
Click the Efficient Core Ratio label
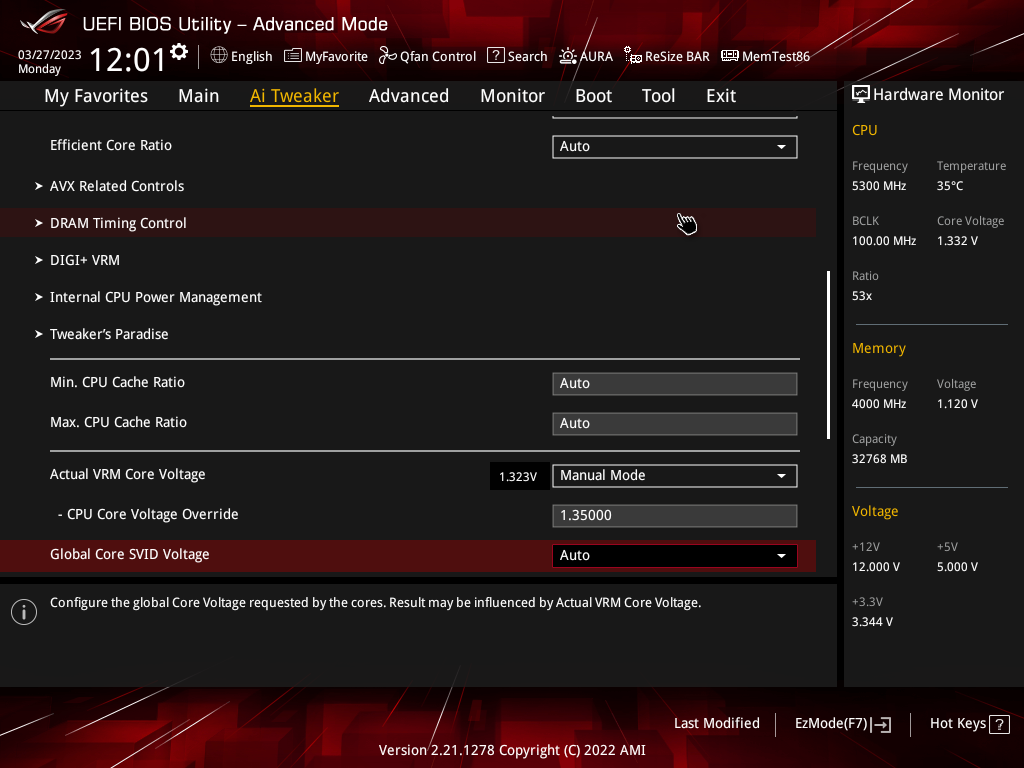(111, 146)
